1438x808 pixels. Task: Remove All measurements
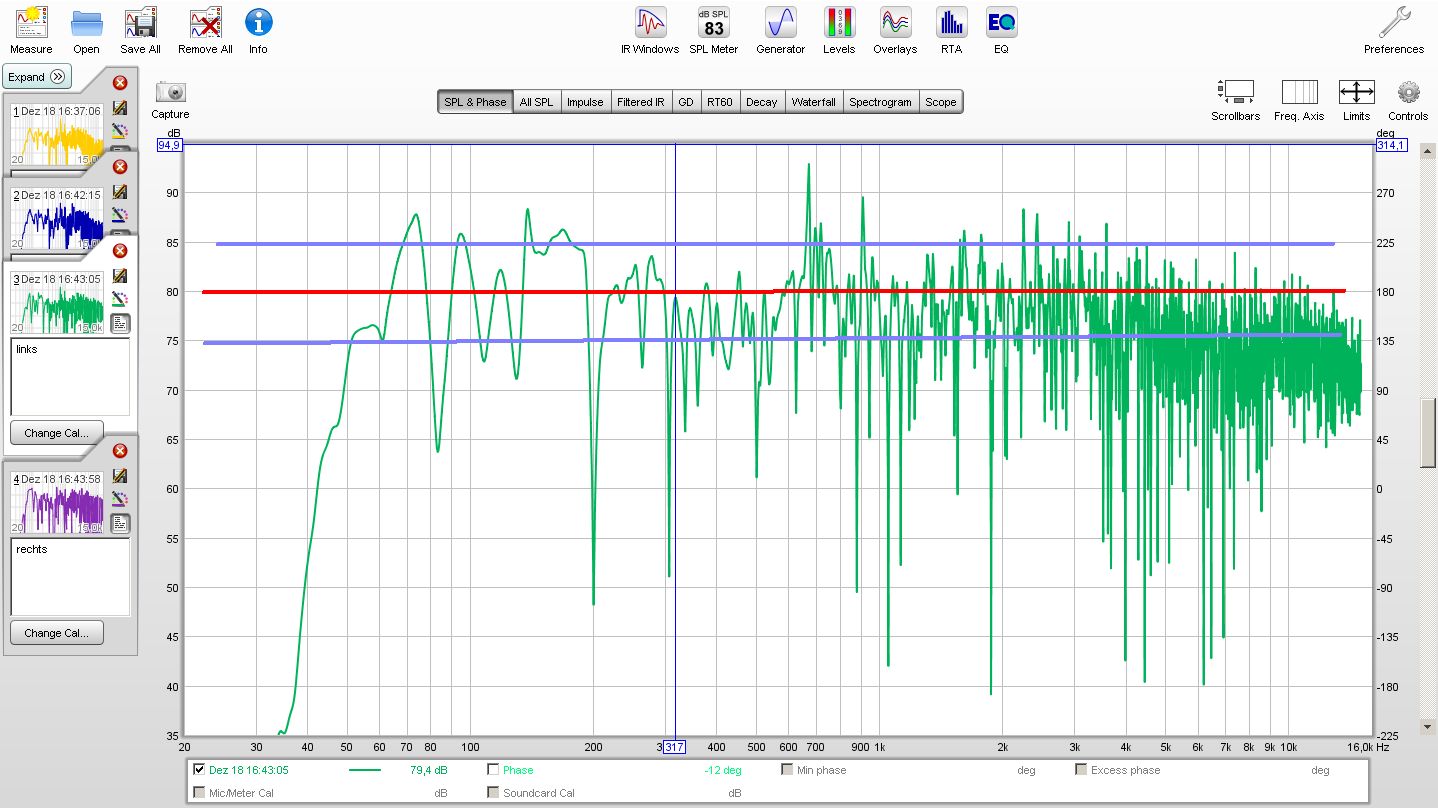point(205,30)
